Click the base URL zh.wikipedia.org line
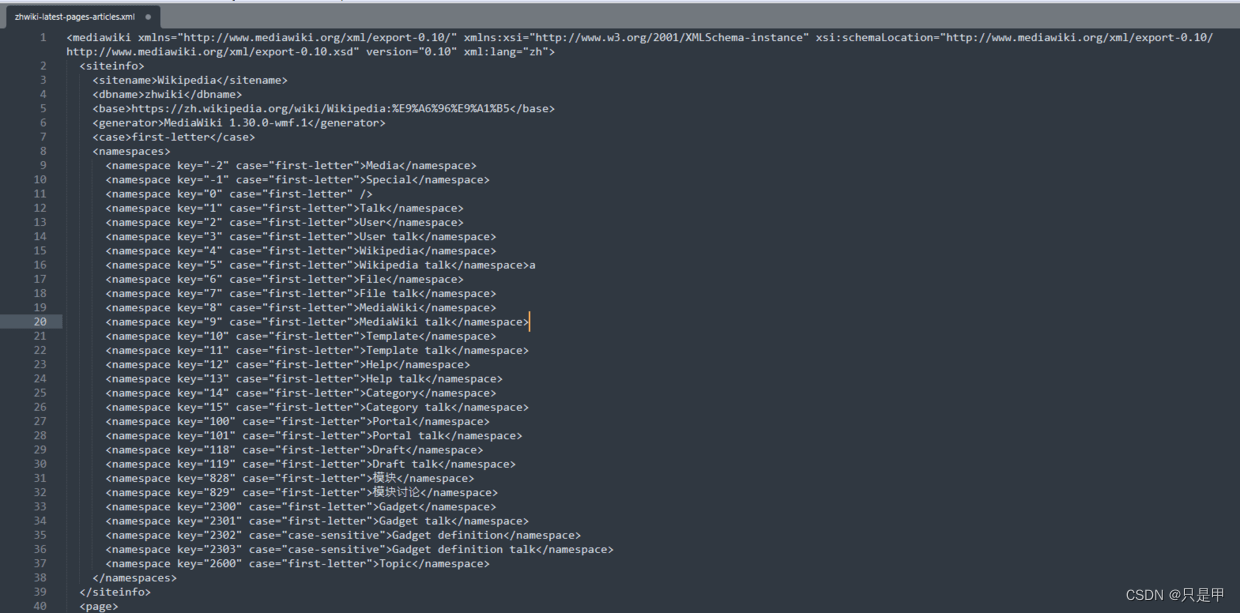The height and width of the screenshot is (613, 1240). point(323,108)
